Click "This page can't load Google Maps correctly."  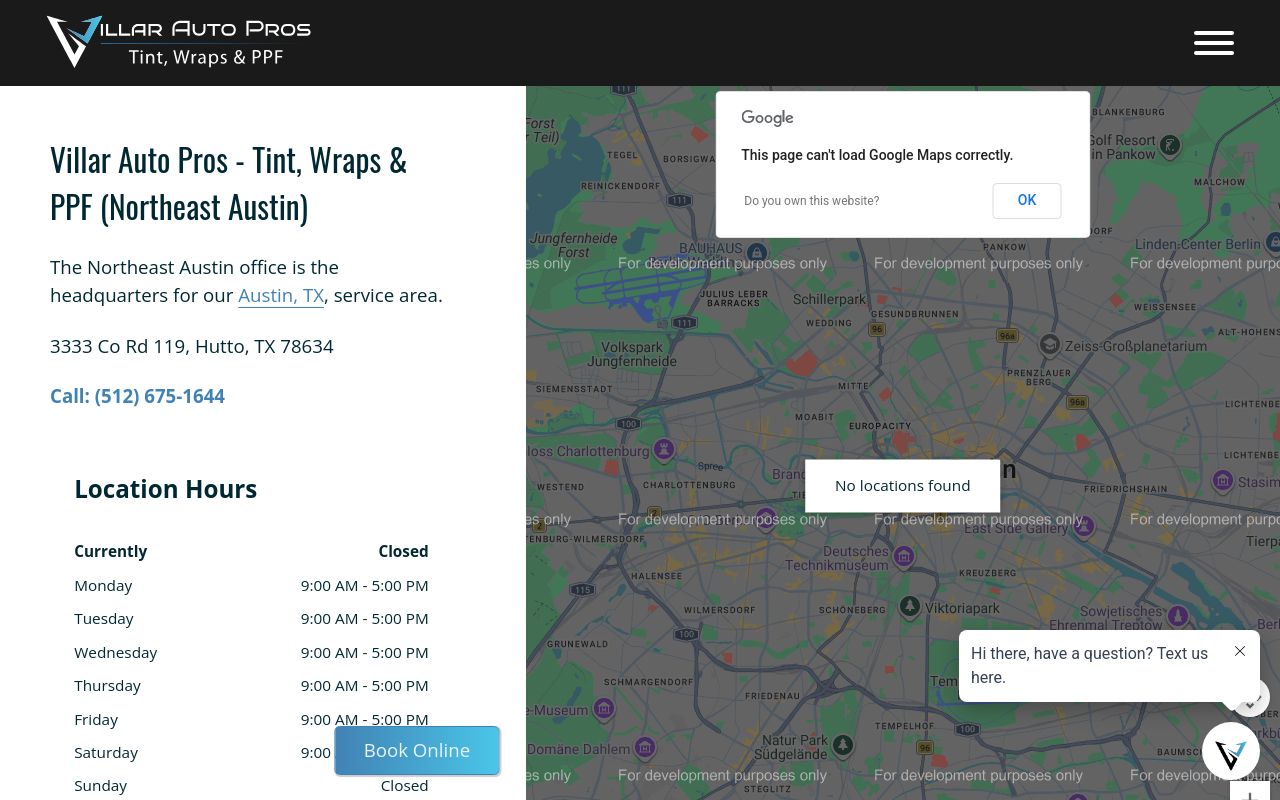click(877, 155)
